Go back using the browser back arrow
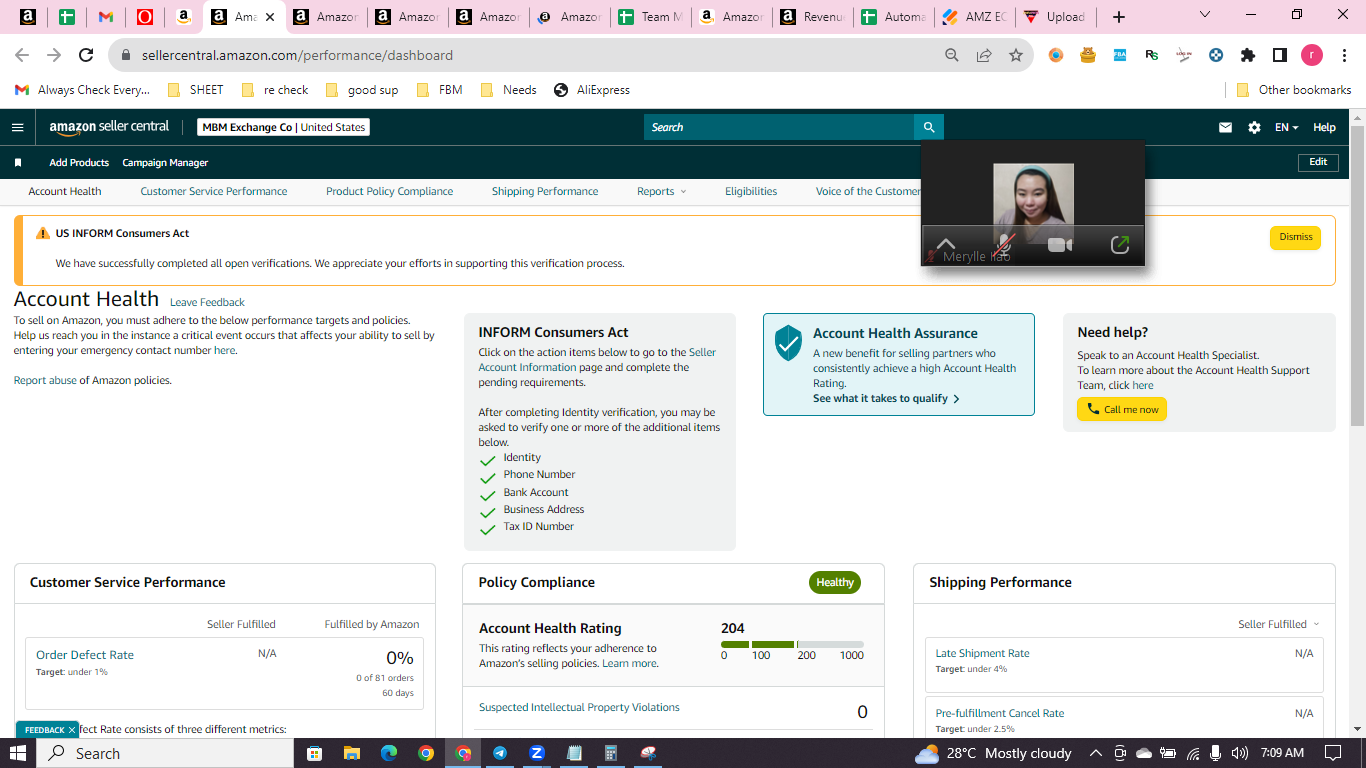The width and height of the screenshot is (1366, 768). point(22,55)
